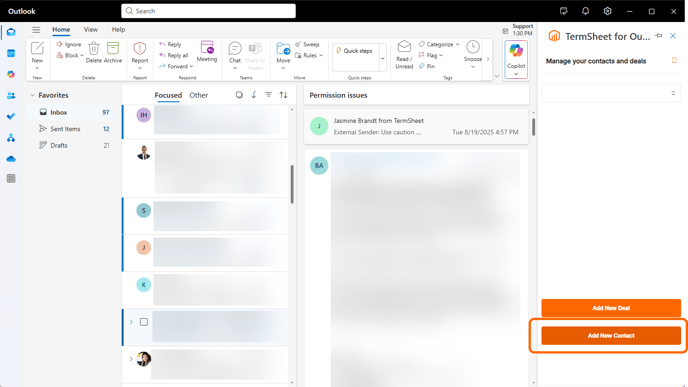
Task: Select the Other inbox tab
Action: [x=198, y=95]
